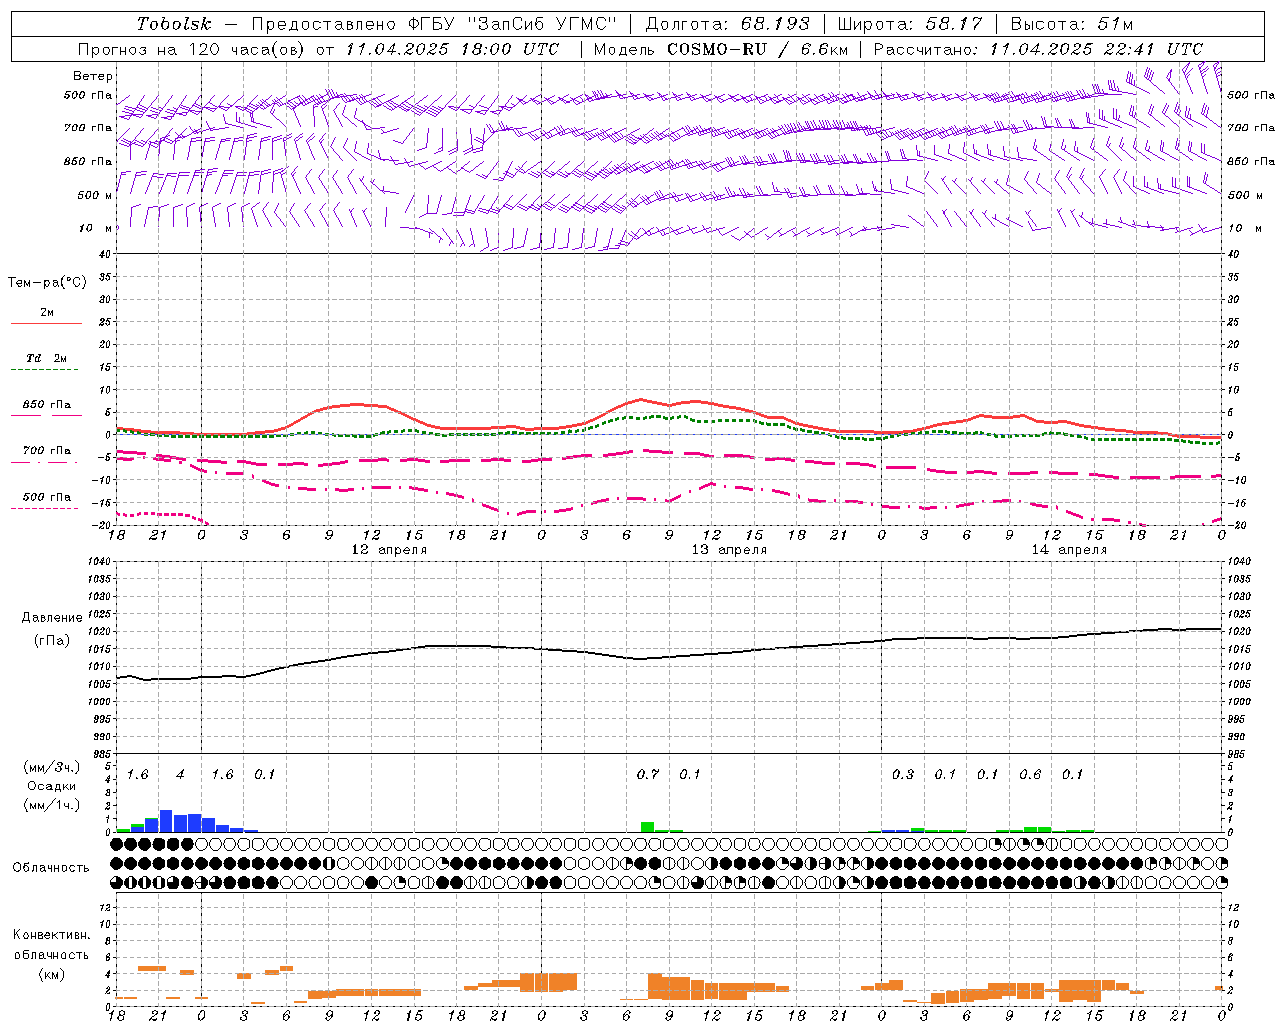Image resolution: width=1280 pixels, height=1024 pixels.
Task: Click the 'Давление' pressure panel label
Action: coord(52,618)
